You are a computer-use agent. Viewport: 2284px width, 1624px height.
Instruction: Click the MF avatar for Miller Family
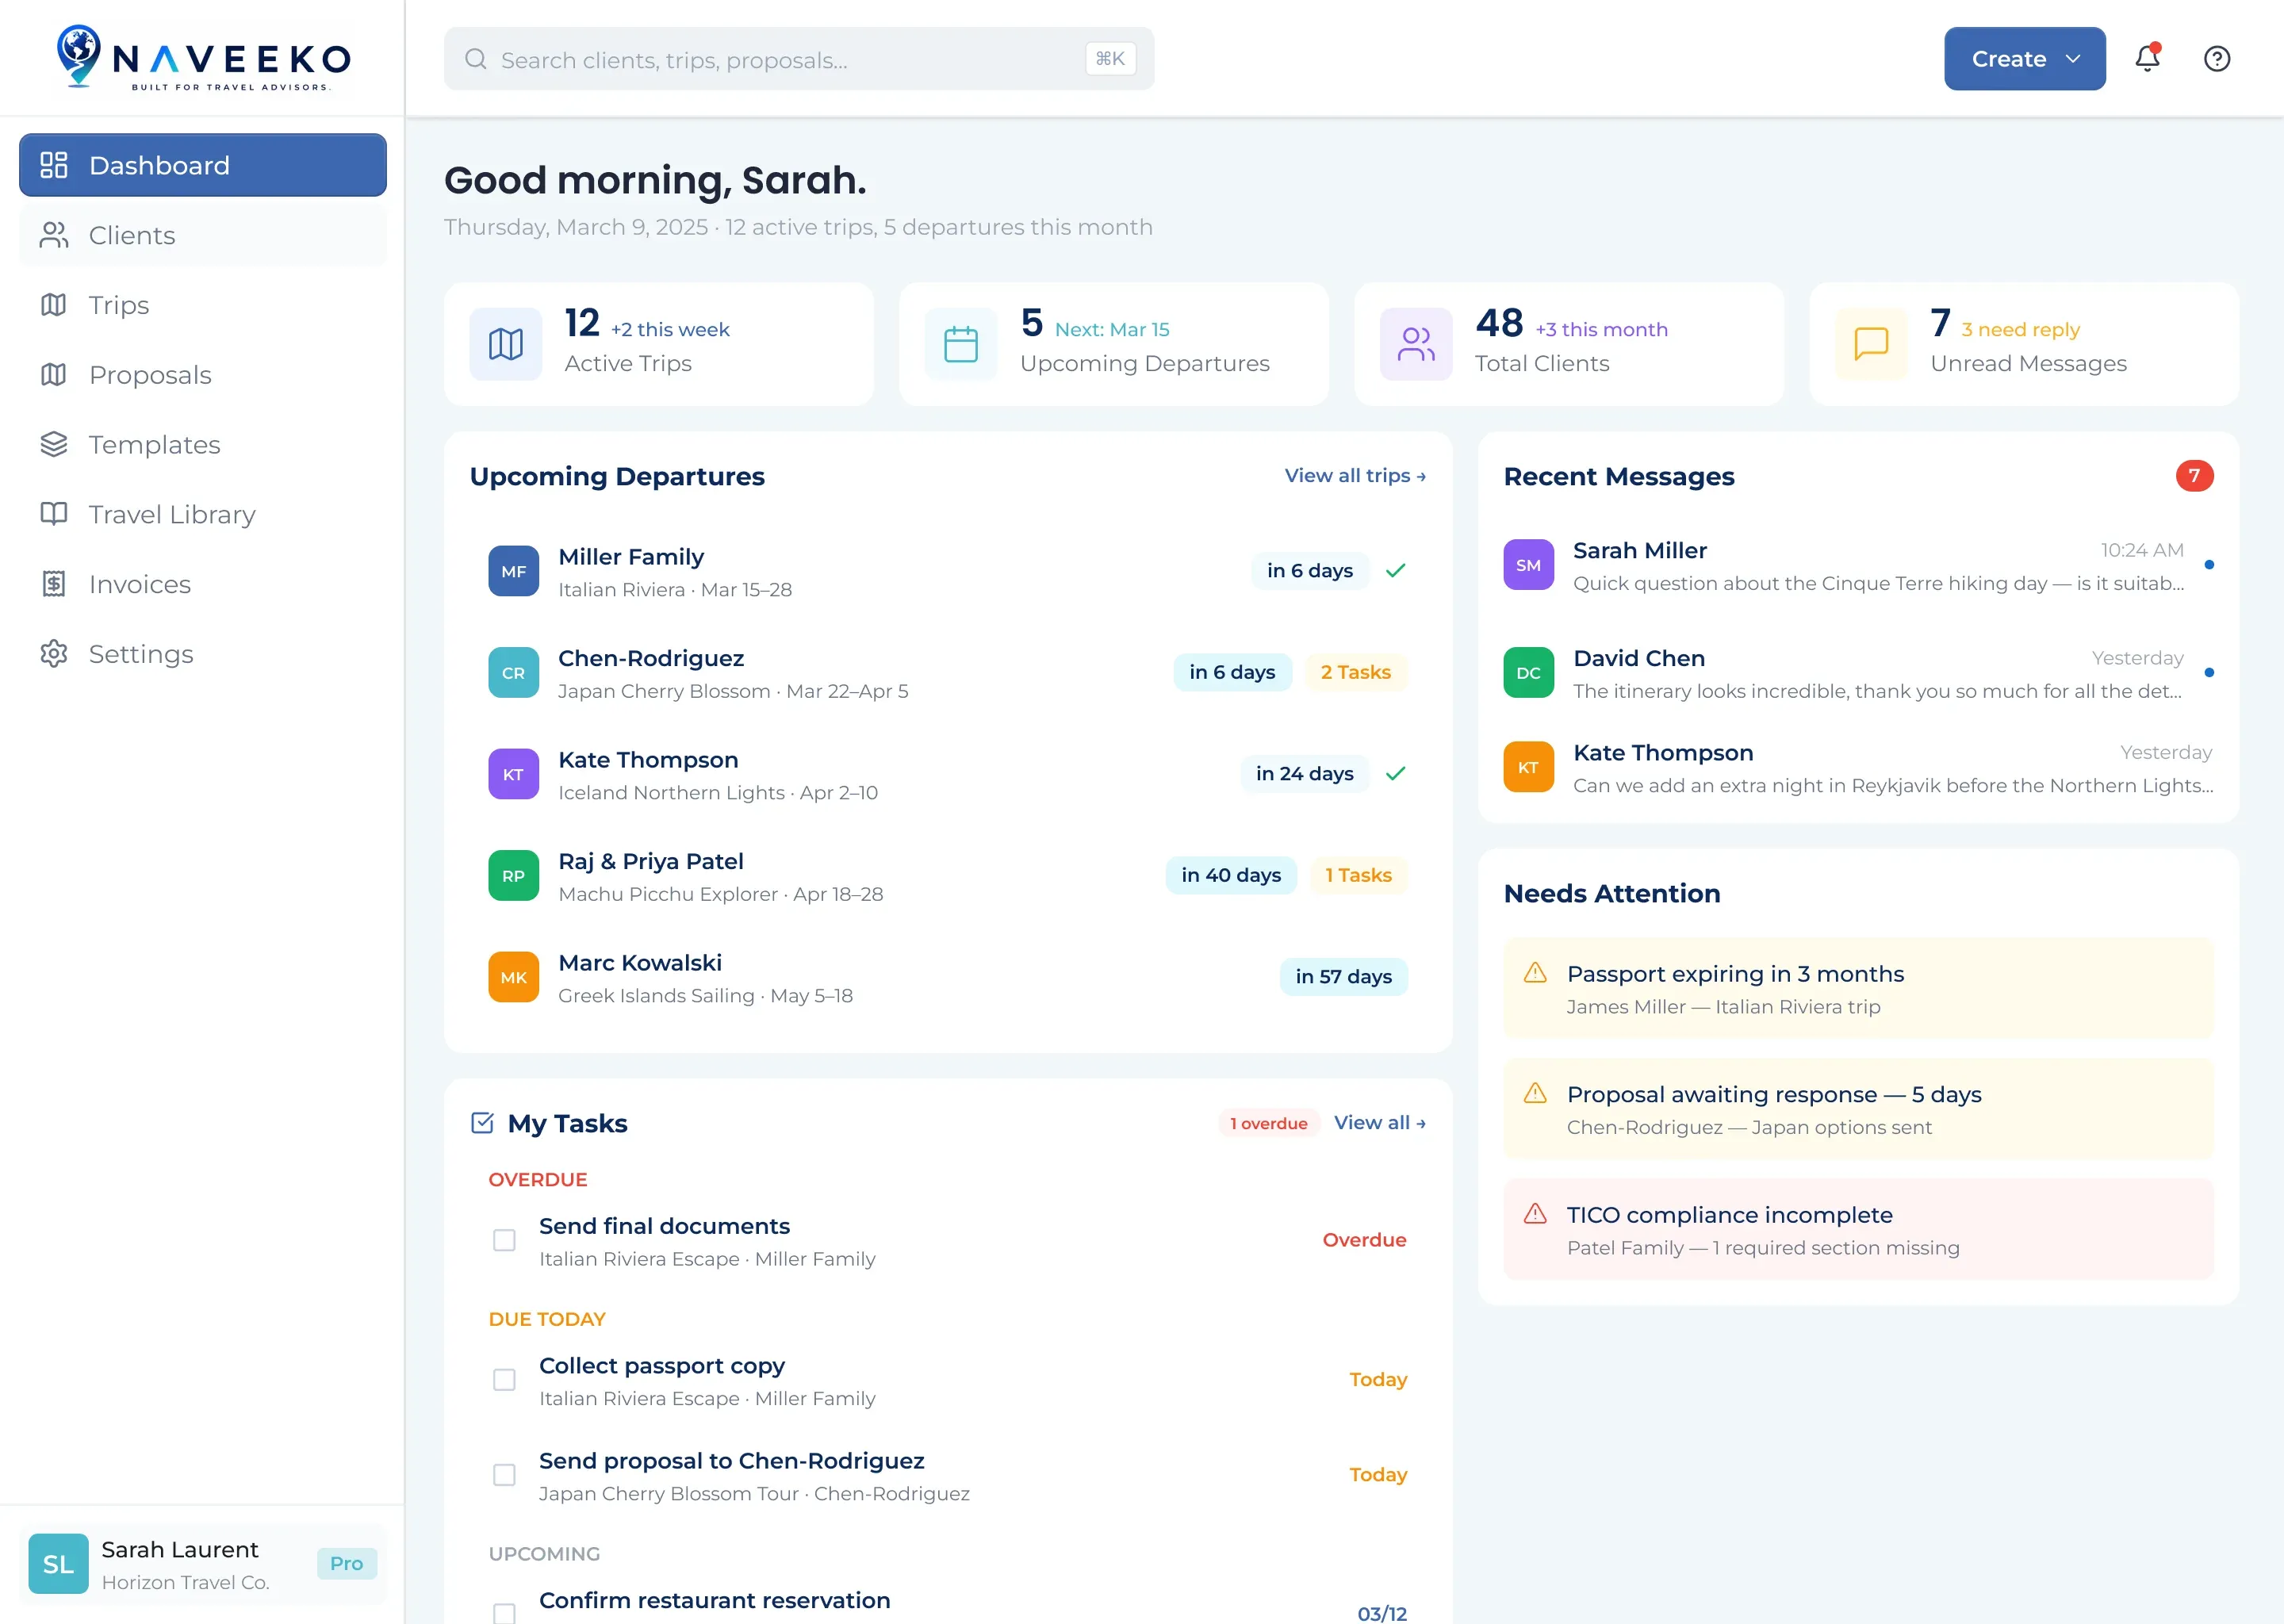coord(513,571)
